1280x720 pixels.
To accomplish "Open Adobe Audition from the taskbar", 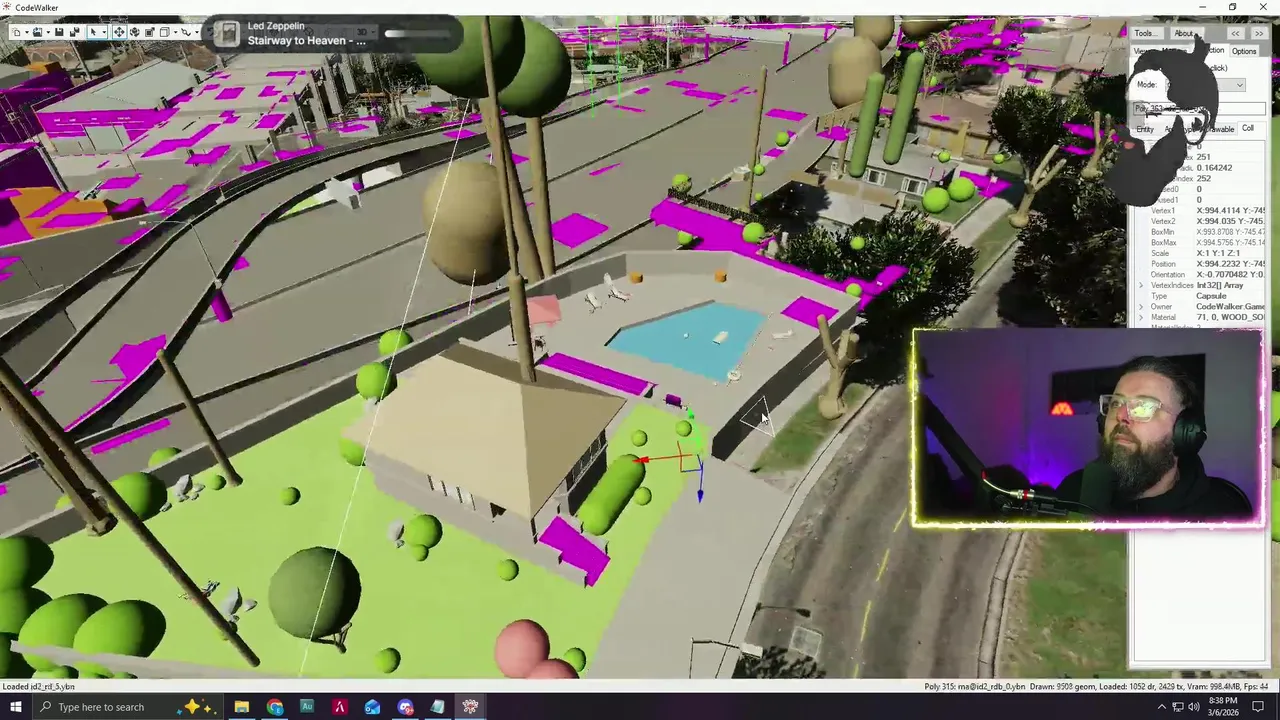I will (x=307, y=707).
